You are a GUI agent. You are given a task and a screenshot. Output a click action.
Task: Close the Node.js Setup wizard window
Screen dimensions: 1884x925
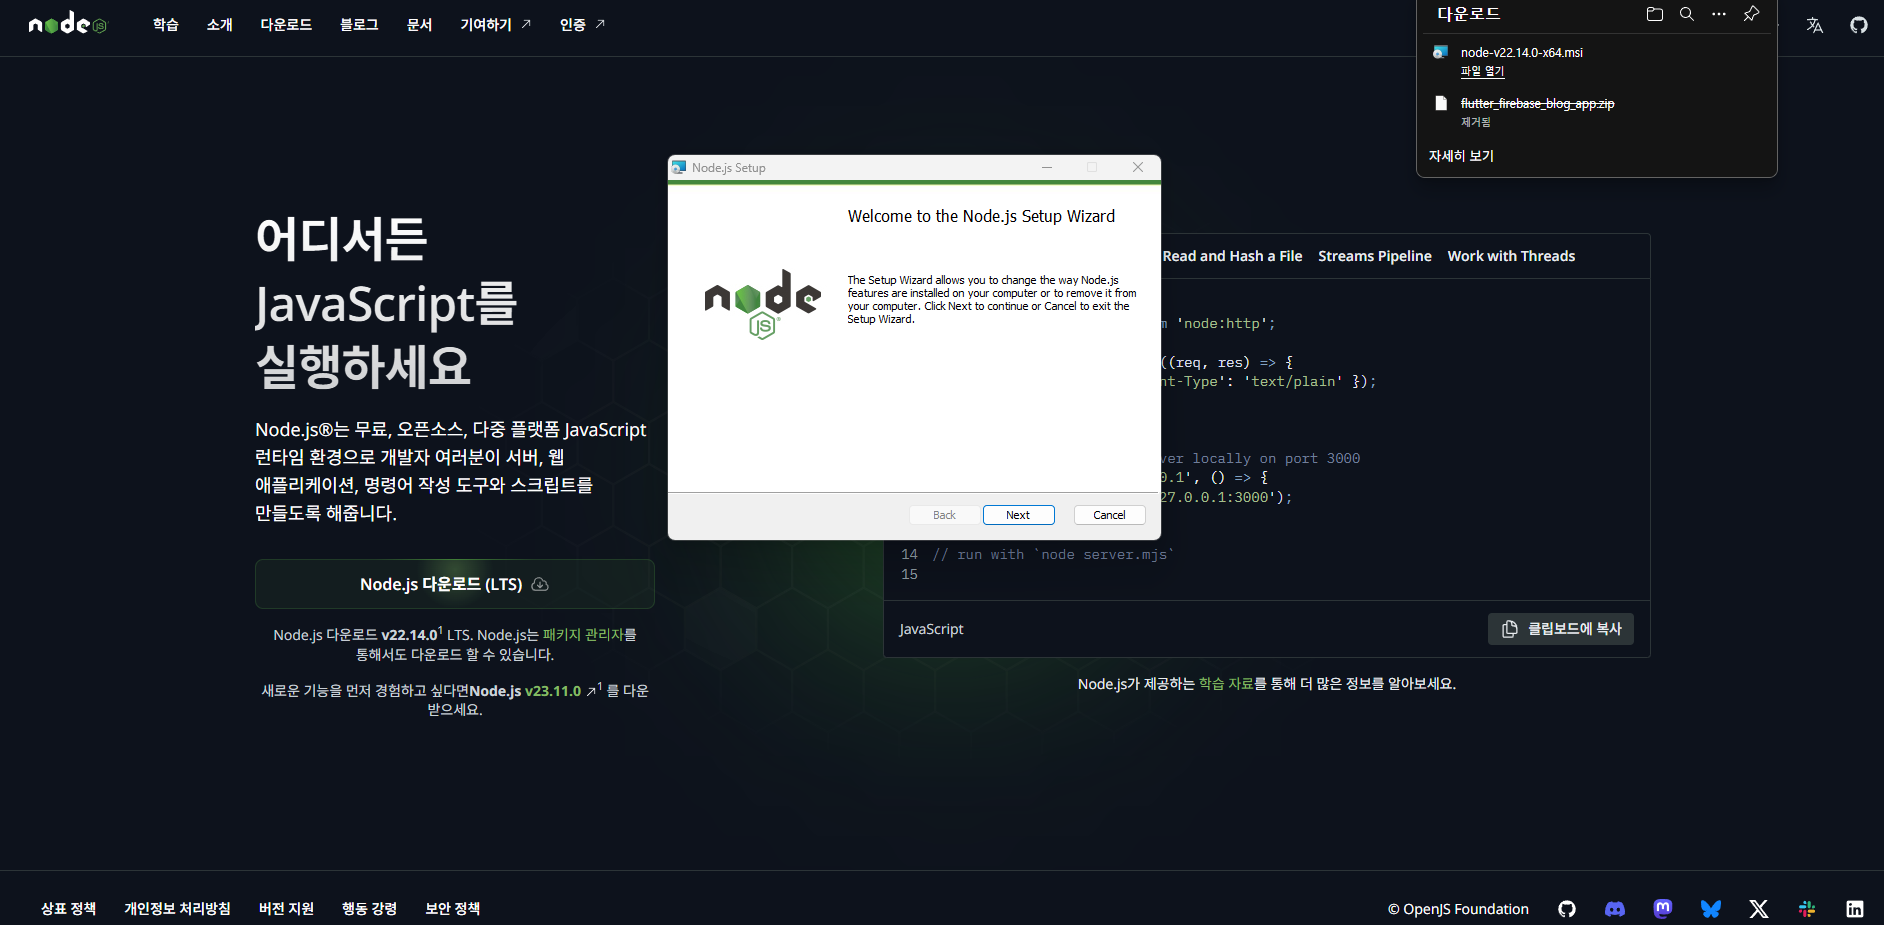(1138, 167)
